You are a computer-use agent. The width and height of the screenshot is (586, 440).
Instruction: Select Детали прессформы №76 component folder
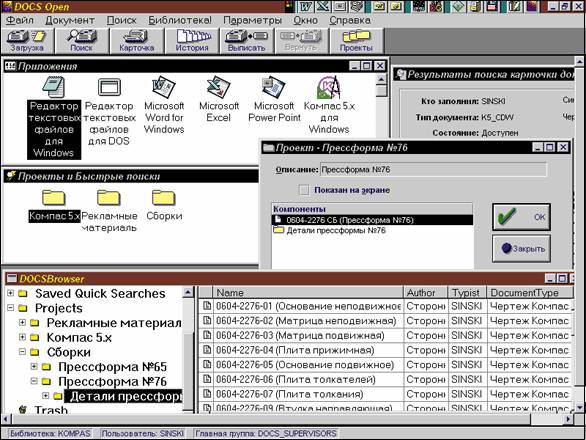(330, 230)
